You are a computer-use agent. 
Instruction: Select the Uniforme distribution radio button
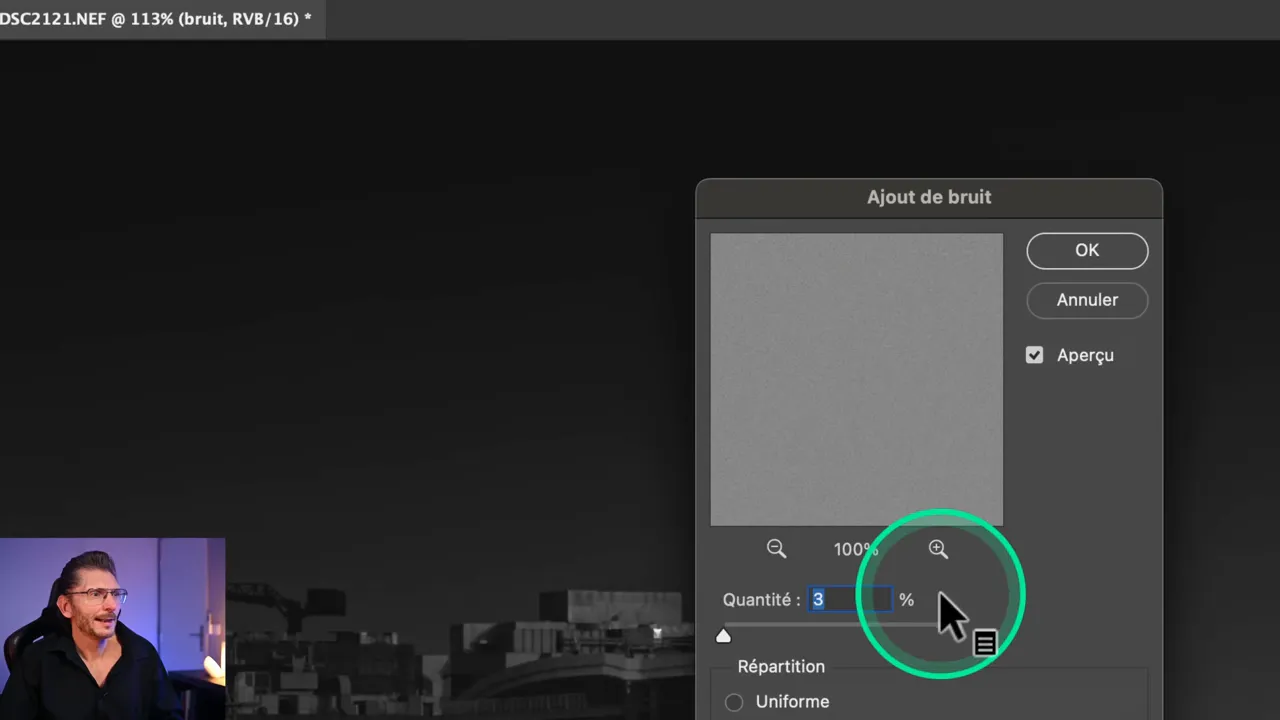[734, 702]
